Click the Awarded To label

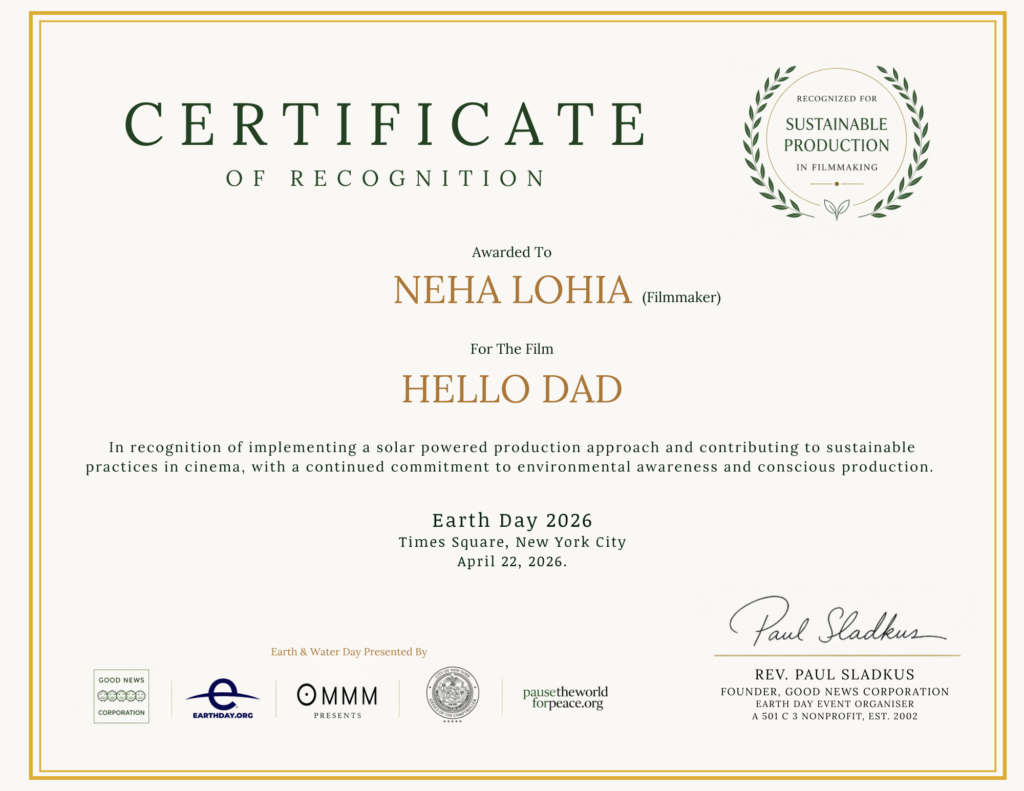(512, 252)
